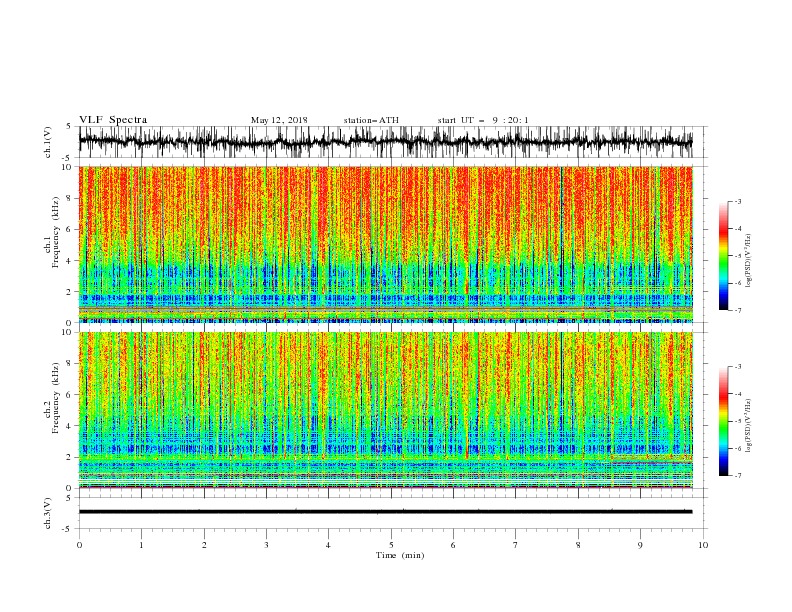Click inside the ch.1 spectrogram panel
The width and height of the screenshot is (792, 612).
click(385, 244)
